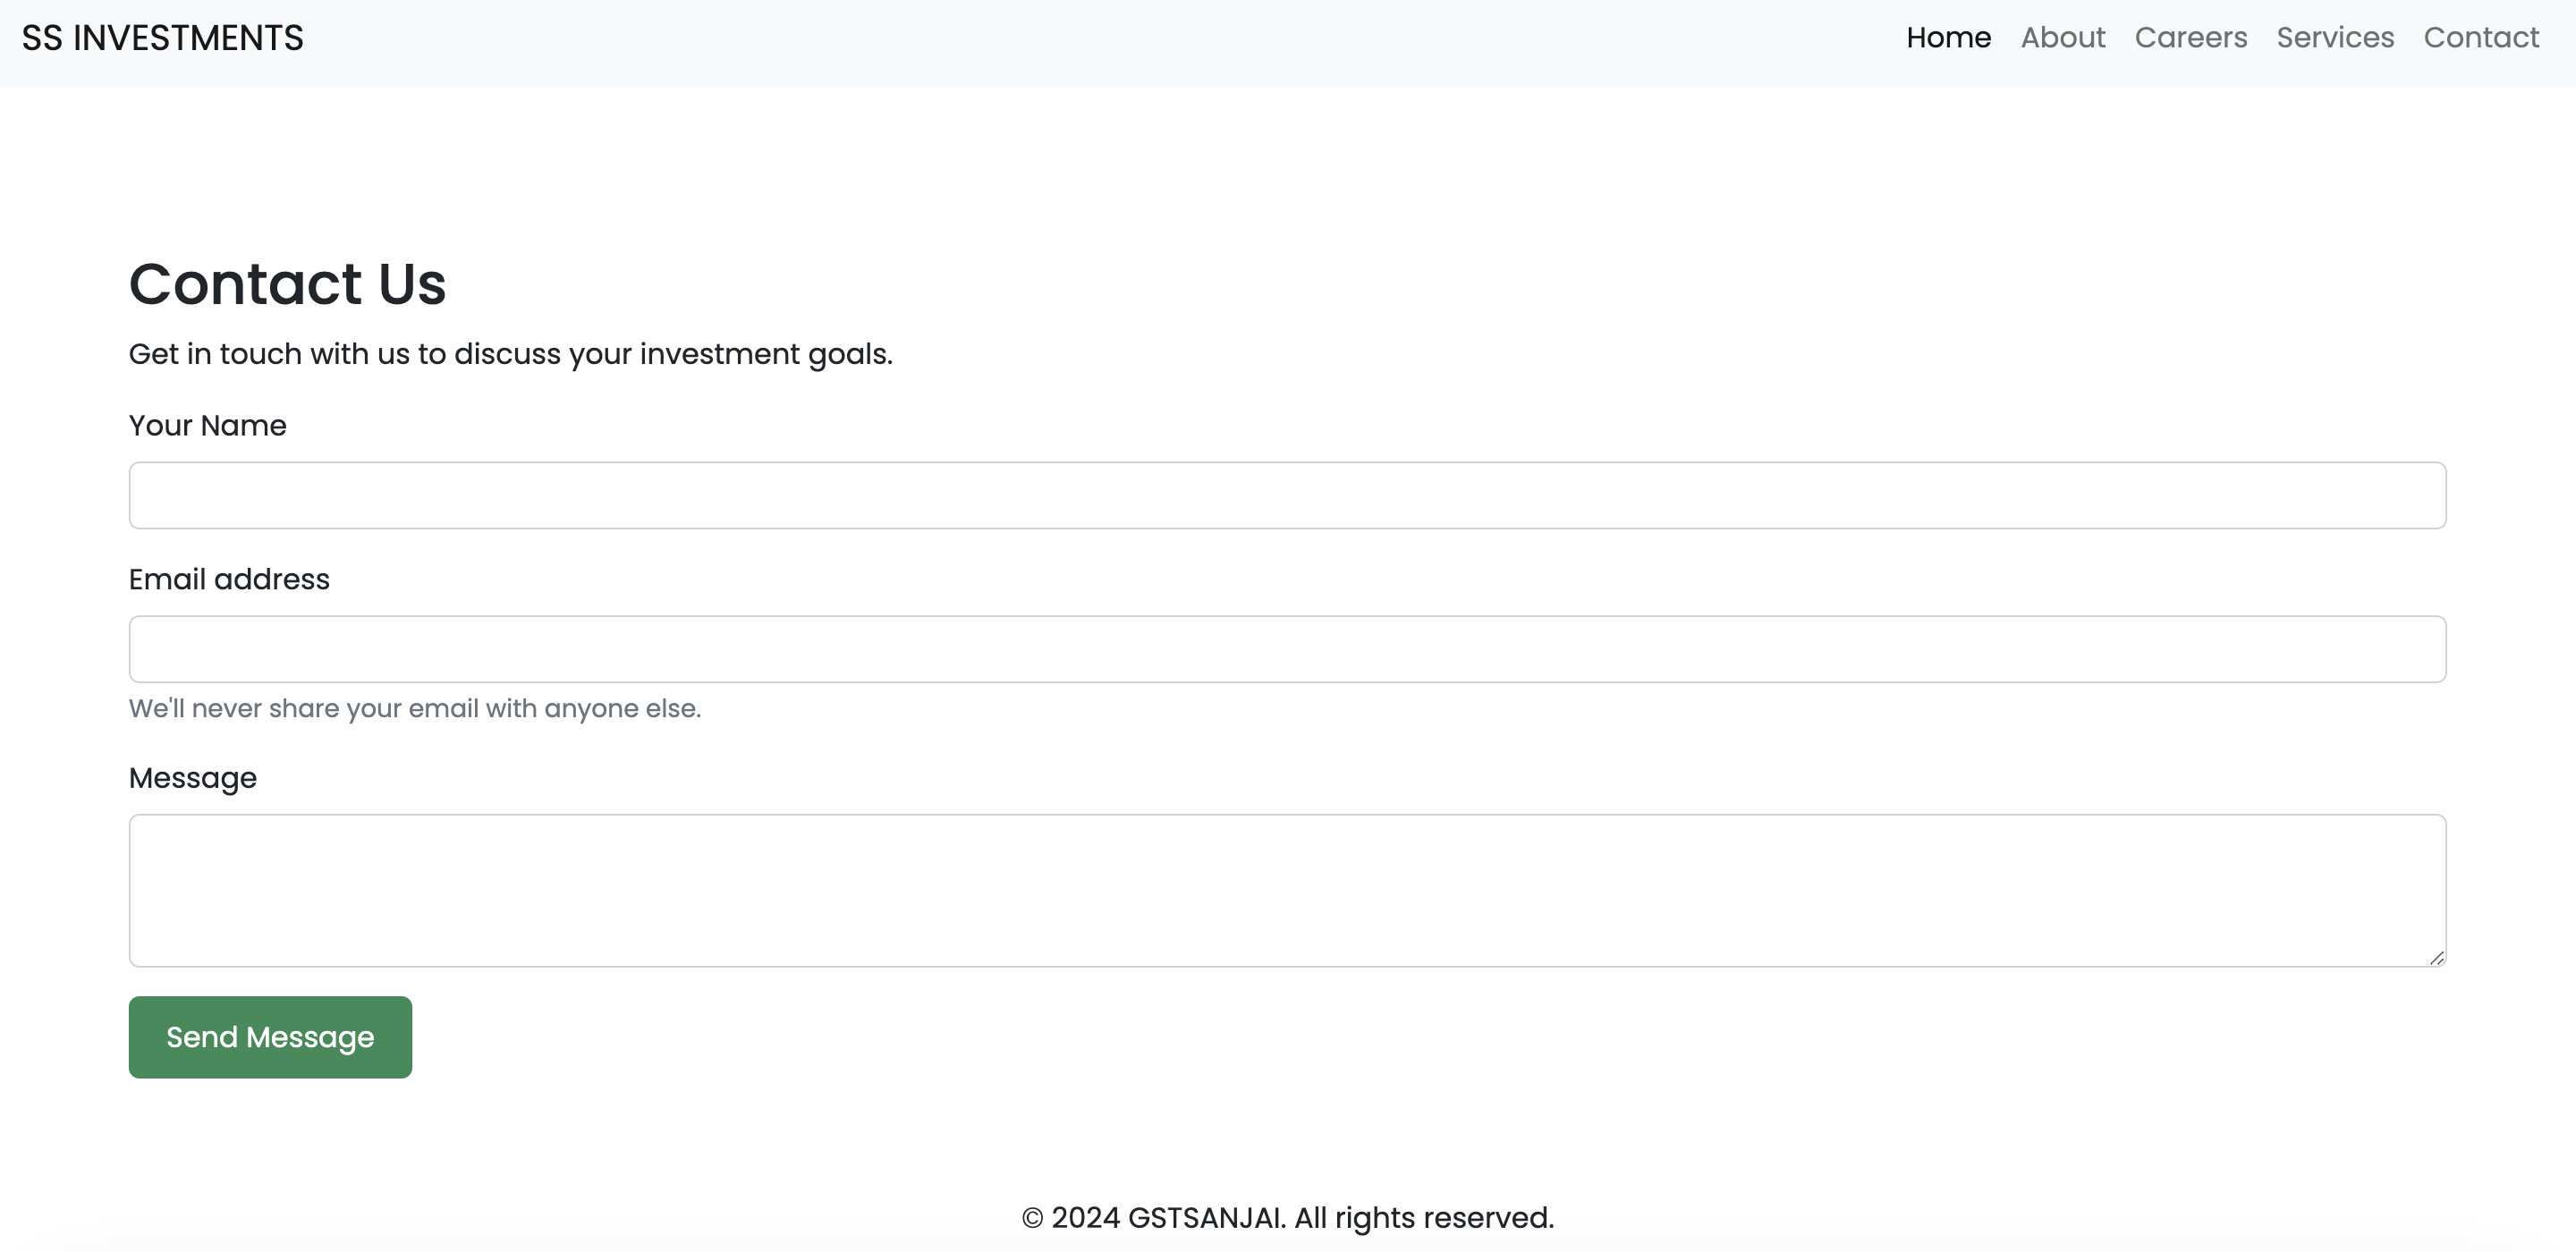Navigate to the Services page
The image size is (2576, 1252).
coord(2335,38)
